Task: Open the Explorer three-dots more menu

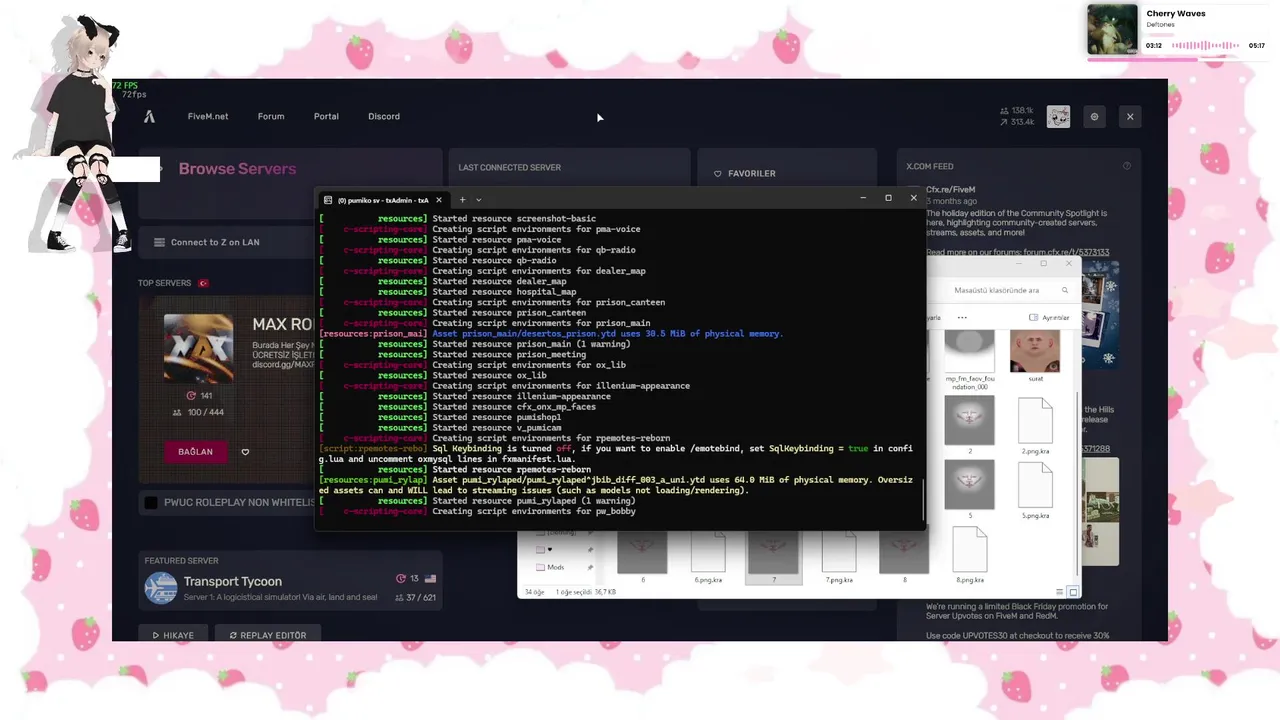Action: pyautogui.click(x=962, y=317)
